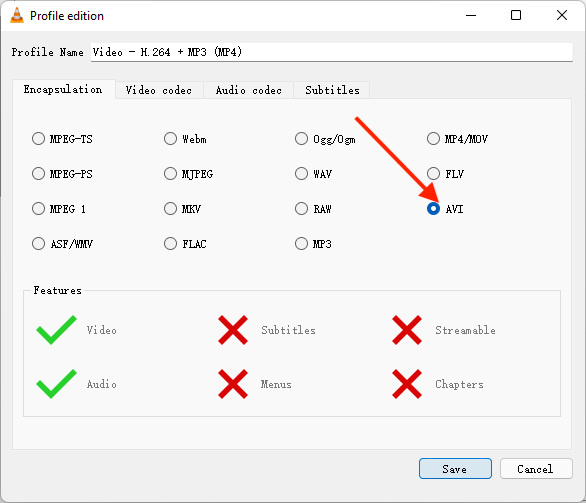Click the red X beside Streamable feature
Screen dimensions: 586x503
(x=407, y=330)
